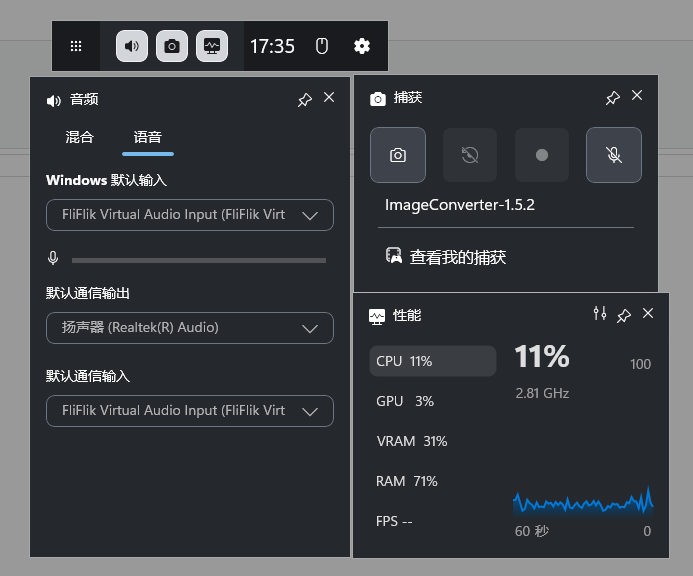The image size is (693, 576).
Task: Close the Performance widget
Action: (x=648, y=313)
